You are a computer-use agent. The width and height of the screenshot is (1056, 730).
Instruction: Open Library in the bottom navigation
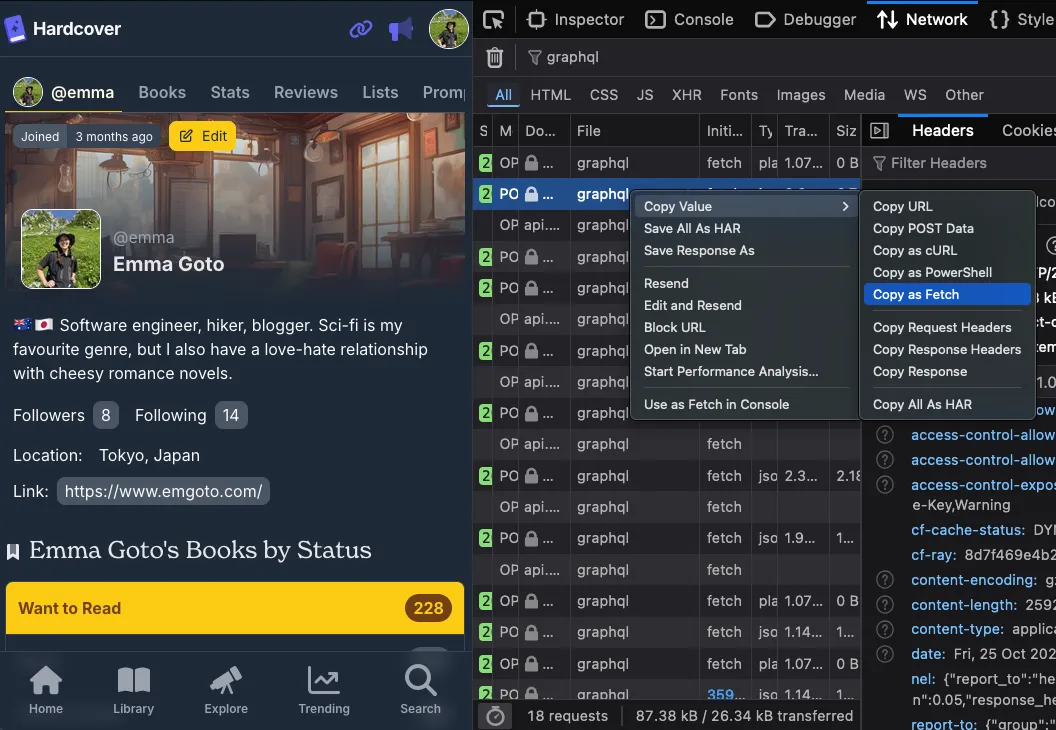(x=133, y=691)
